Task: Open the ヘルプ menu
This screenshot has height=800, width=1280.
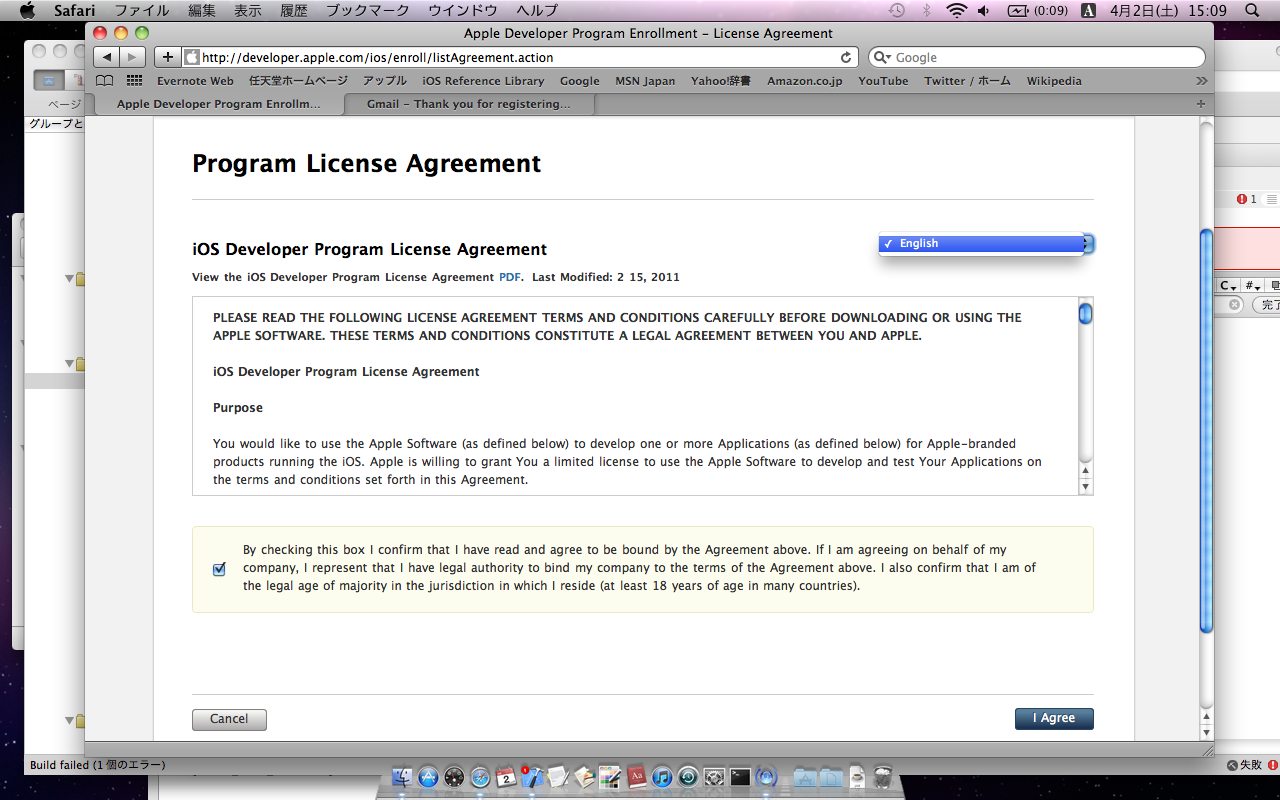Action: (x=537, y=10)
